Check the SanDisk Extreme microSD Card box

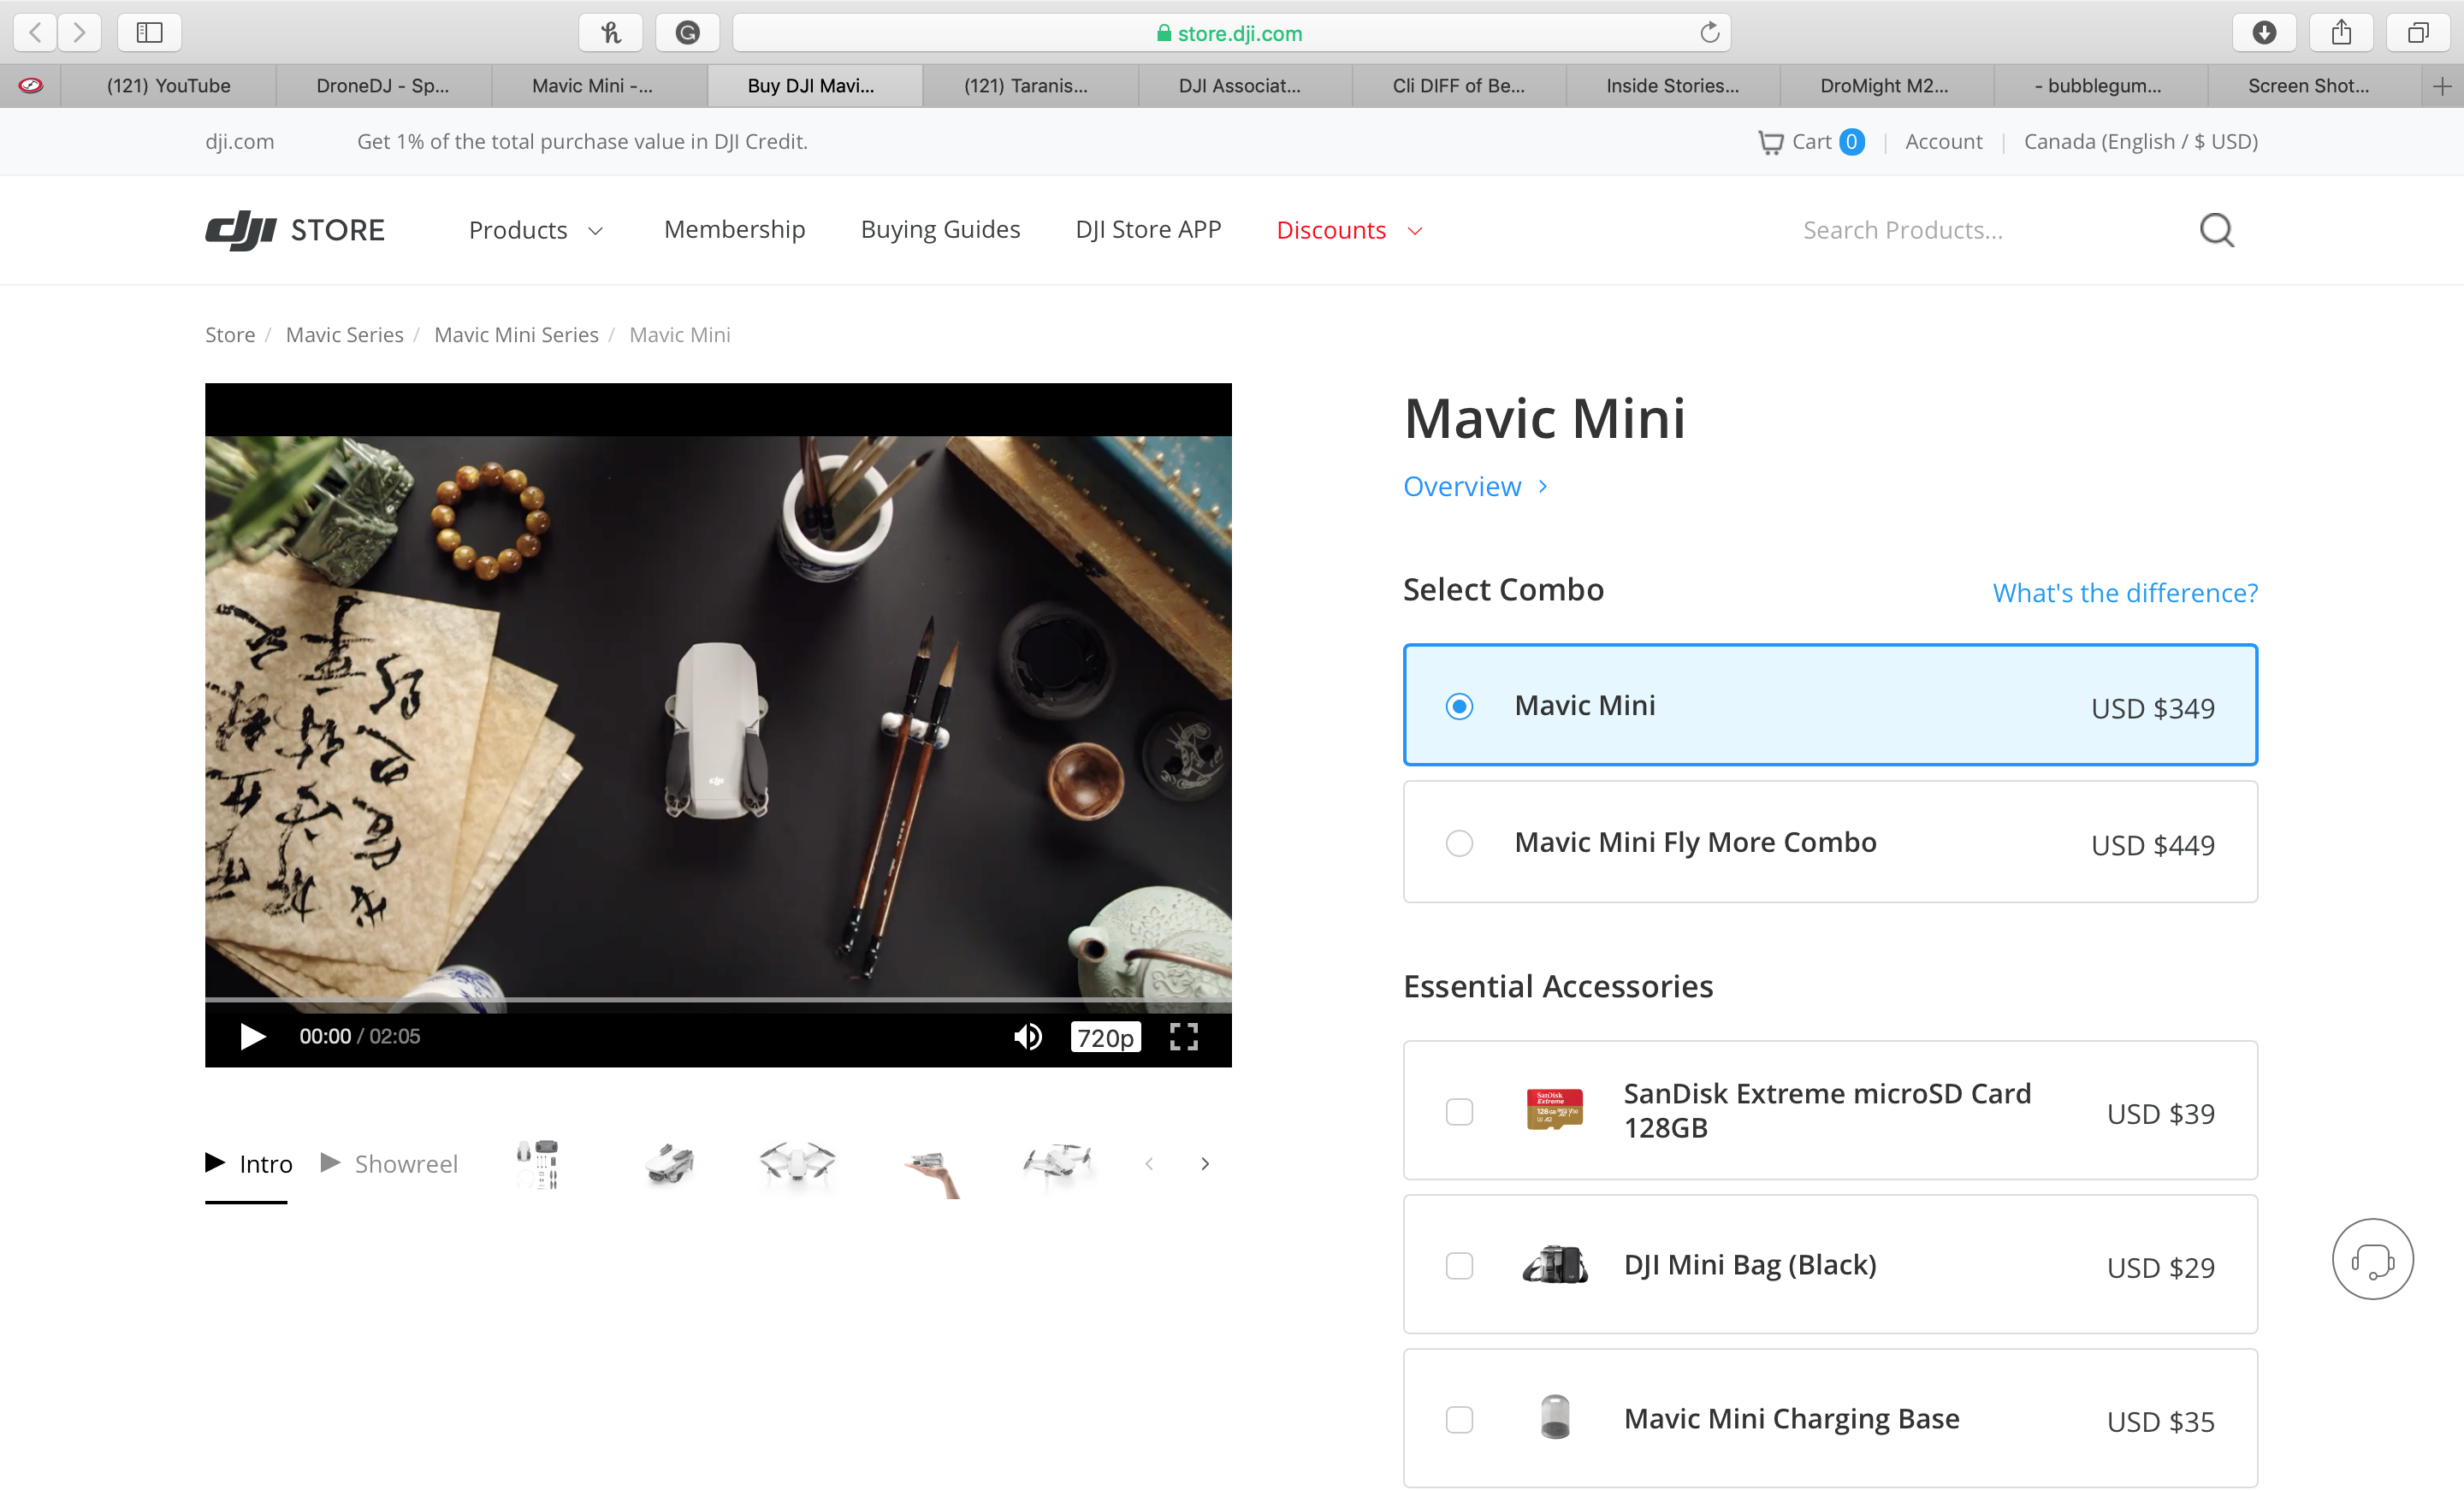(x=1459, y=1111)
